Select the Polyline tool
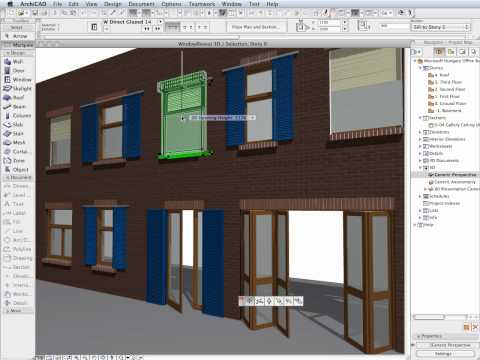Screen dimensions: 480x360 click(18, 249)
